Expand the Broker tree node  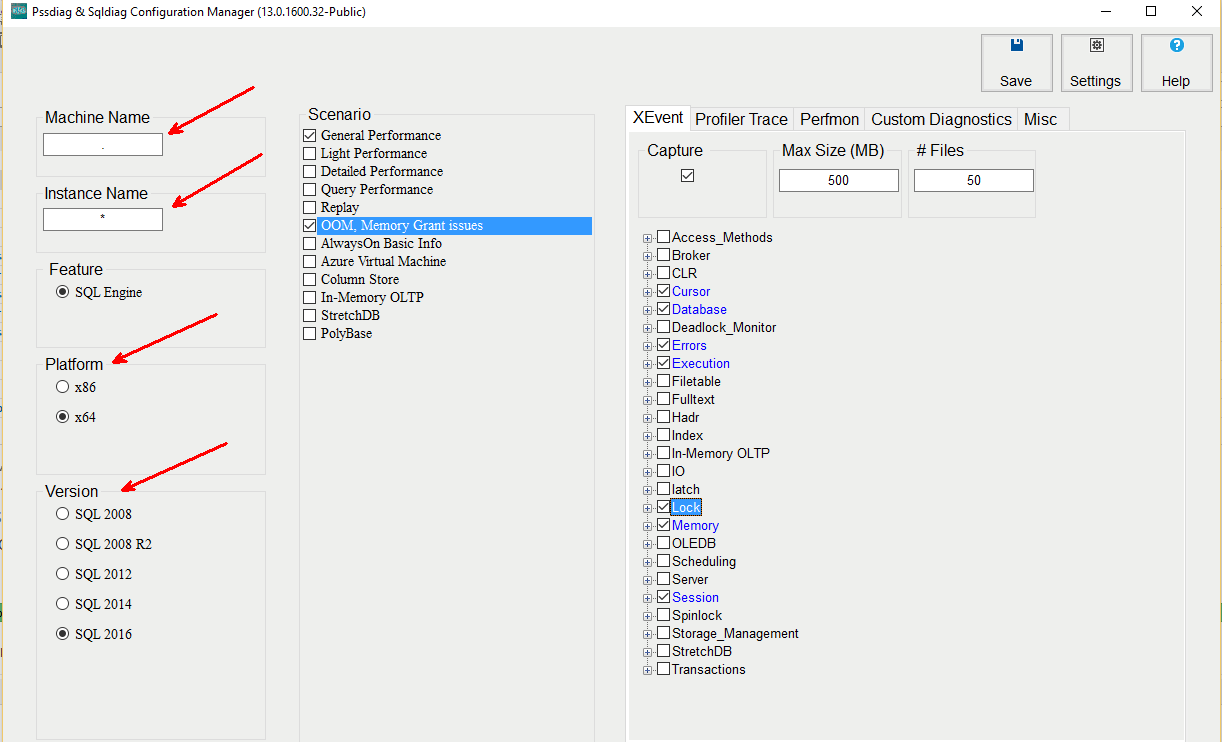(648, 256)
